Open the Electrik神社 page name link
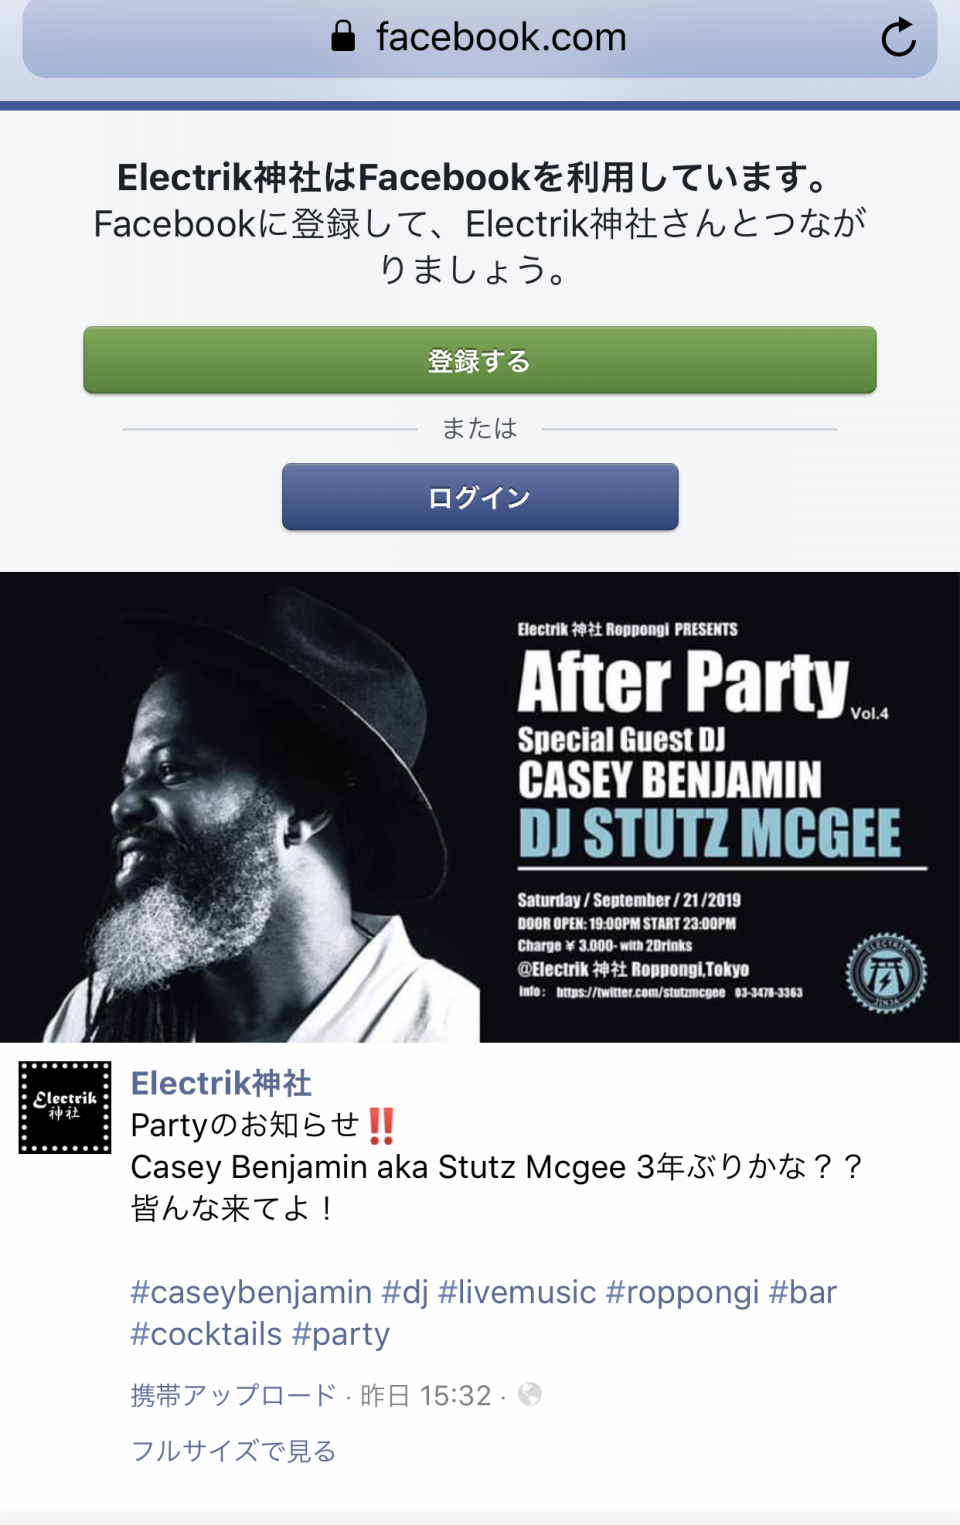Image resolution: width=960 pixels, height=1525 pixels. tap(221, 1083)
